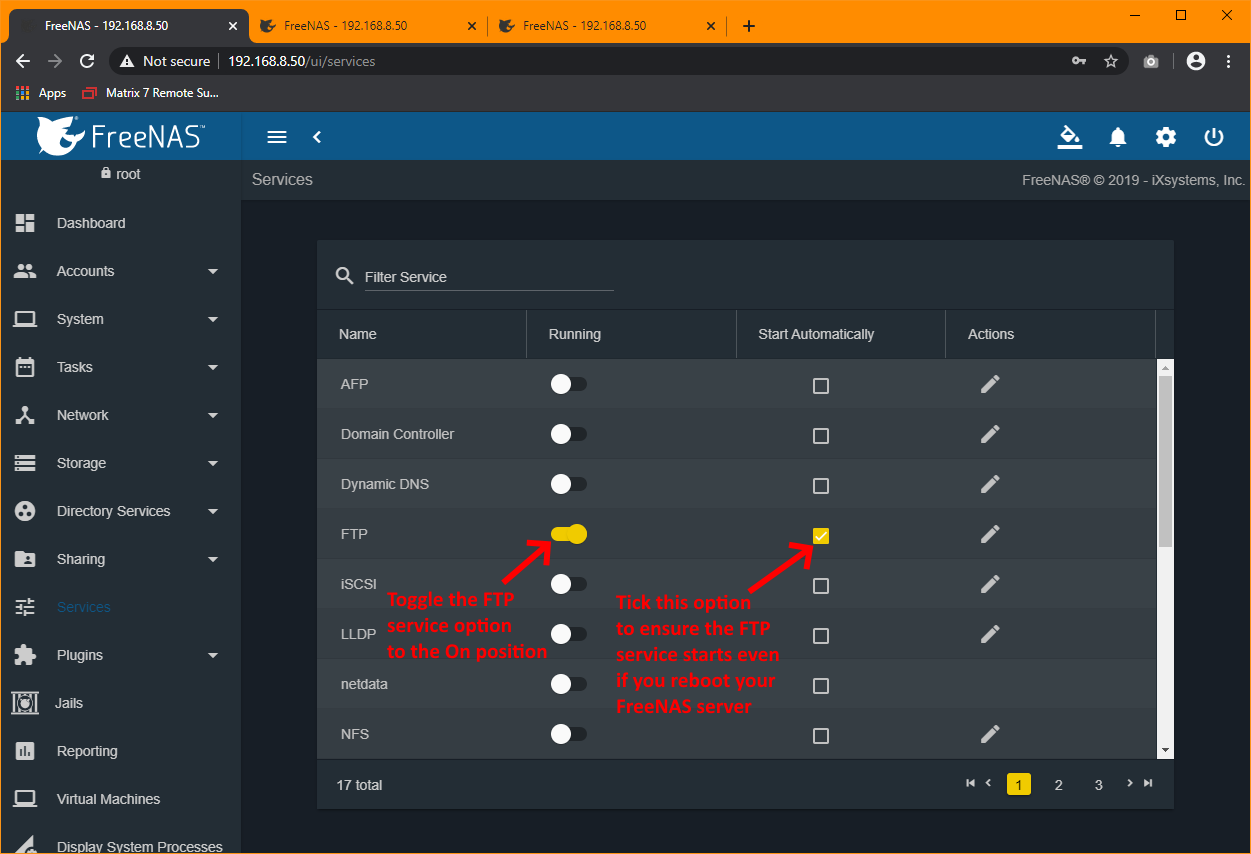Go back with the browser back arrow
Screen dimensions: 1251x854
tap(23, 61)
